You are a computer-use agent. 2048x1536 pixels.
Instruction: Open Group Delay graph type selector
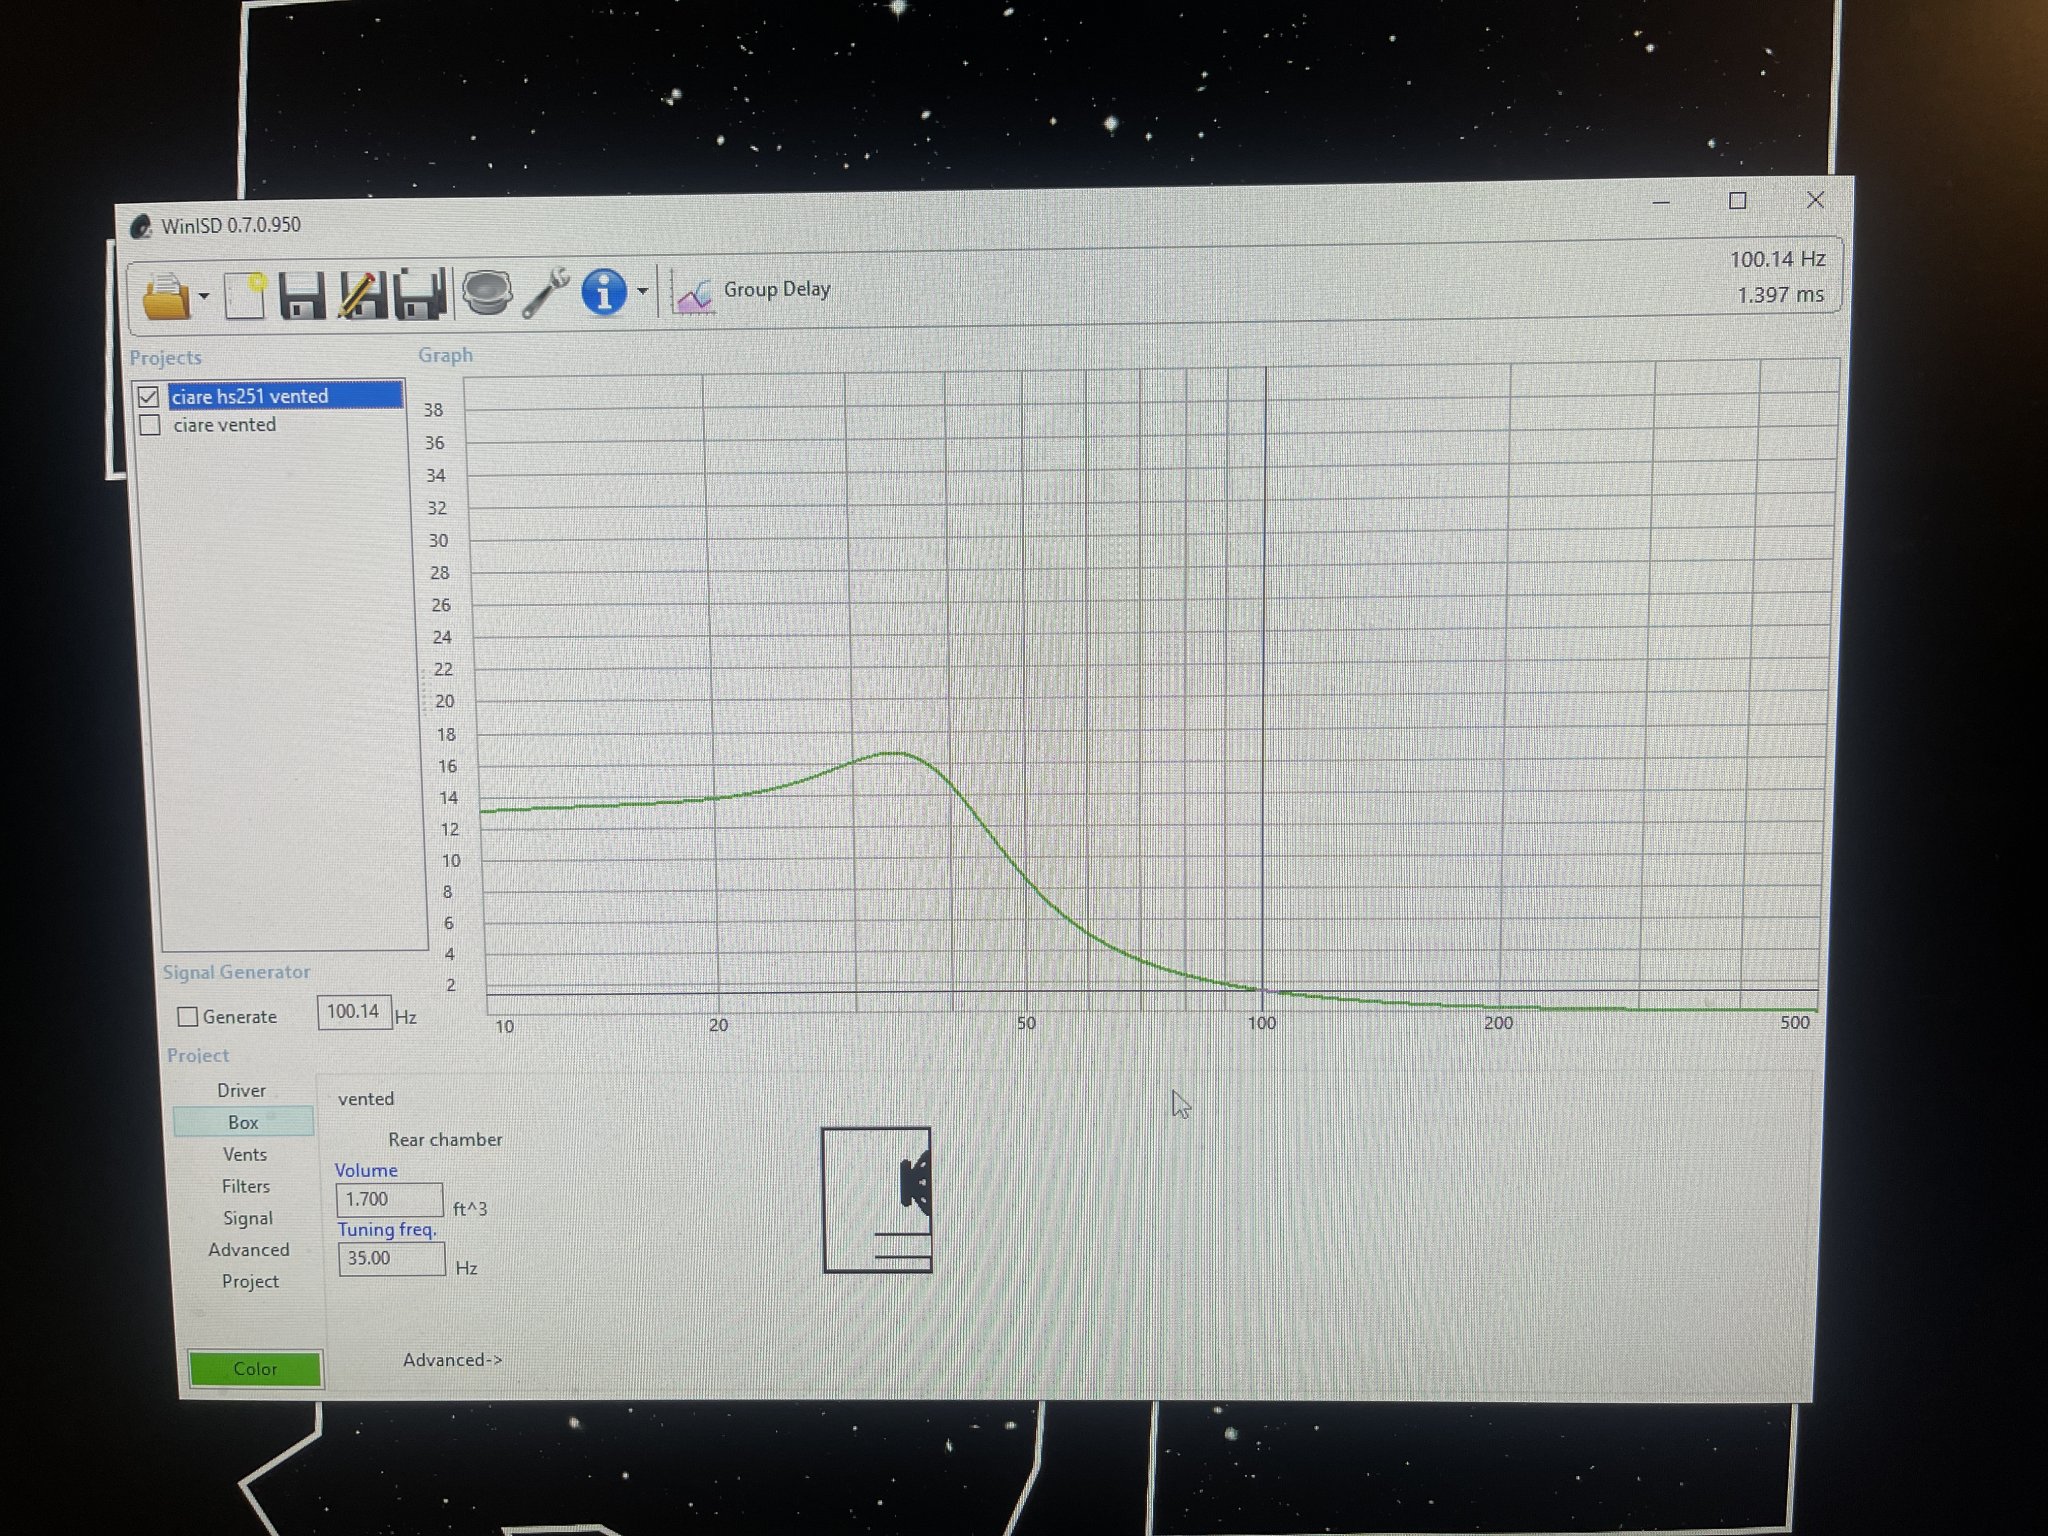click(776, 289)
